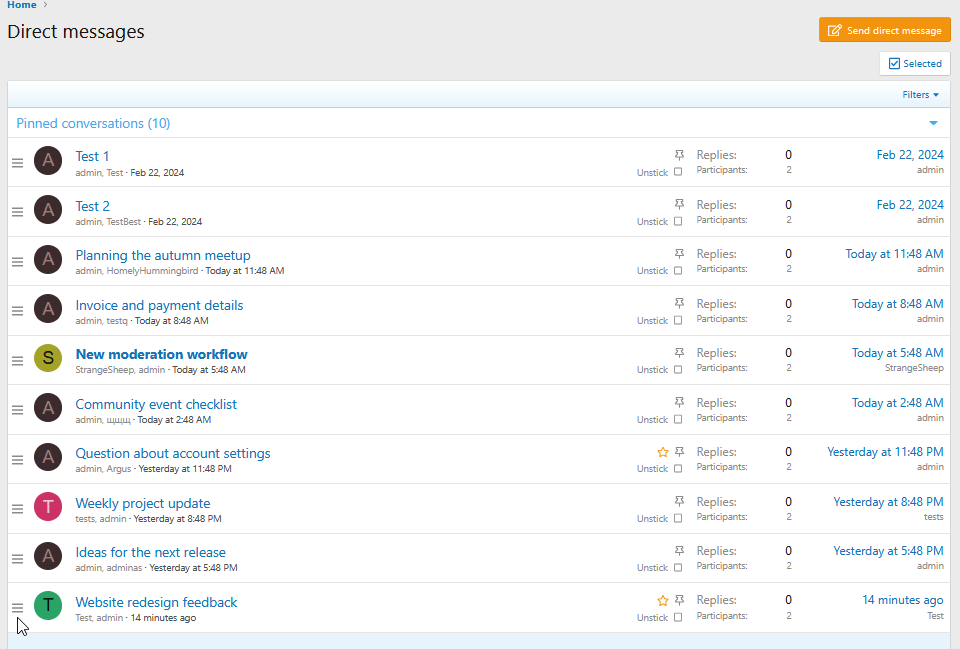This screenshot has width=960, height=649.
Task: Click the pin icon on Test 1 row
Action: coord(679,155)
